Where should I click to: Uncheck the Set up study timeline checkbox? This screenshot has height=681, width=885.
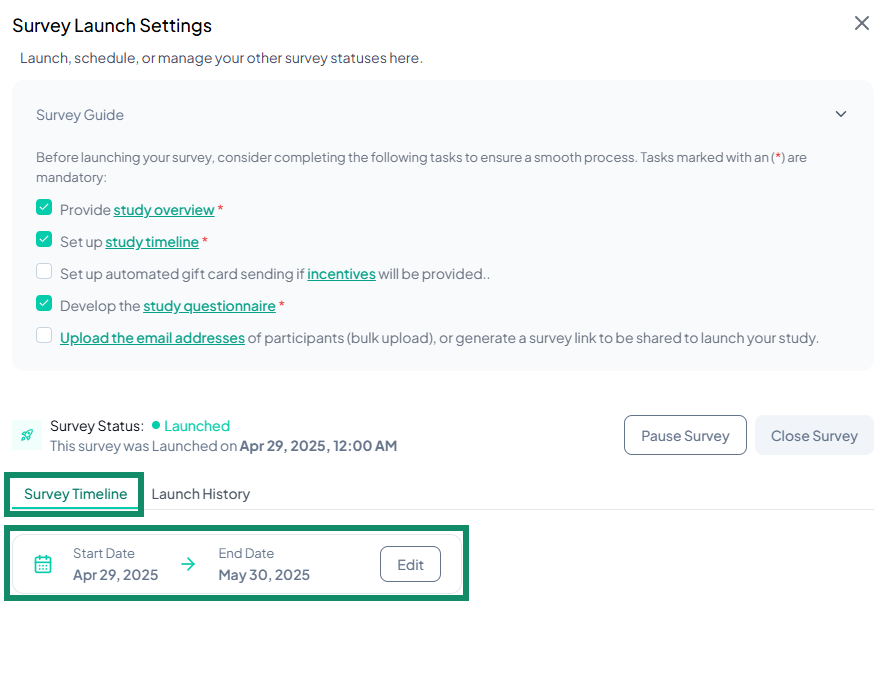click(44, 240)
